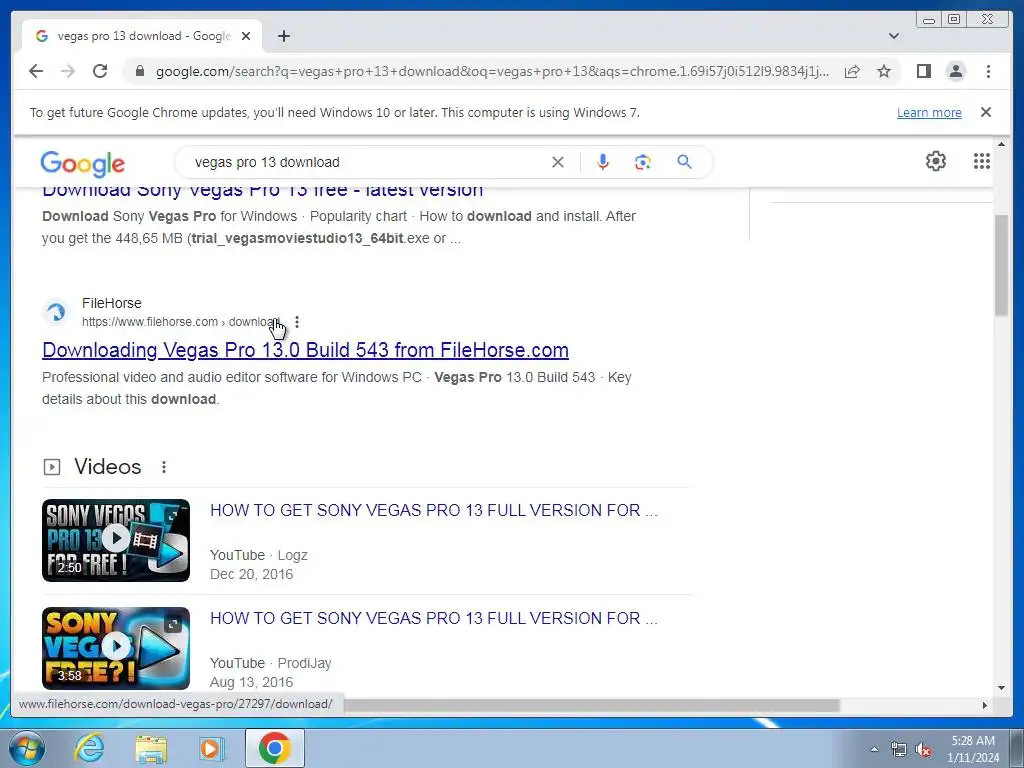The height and width of the screenshot is (768, 1024).
Task: Open Download Sony Vegas Pro 13 free result
Action: [x=263, y=193]
